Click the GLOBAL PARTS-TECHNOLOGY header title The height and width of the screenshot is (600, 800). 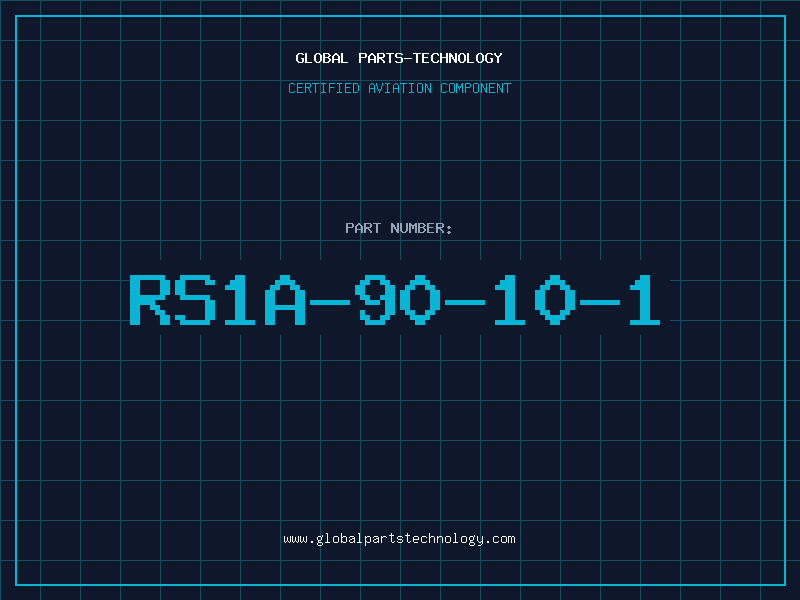(399, 58)
